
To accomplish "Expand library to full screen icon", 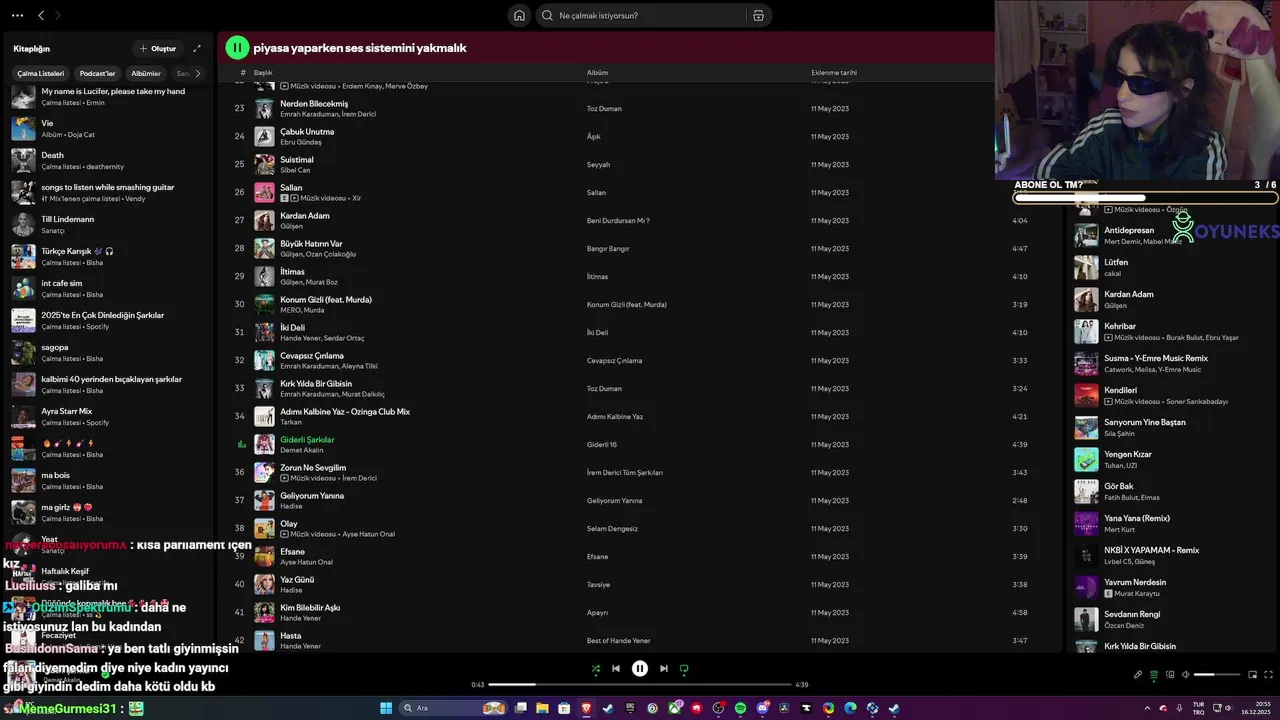I will tap(197, 48).
